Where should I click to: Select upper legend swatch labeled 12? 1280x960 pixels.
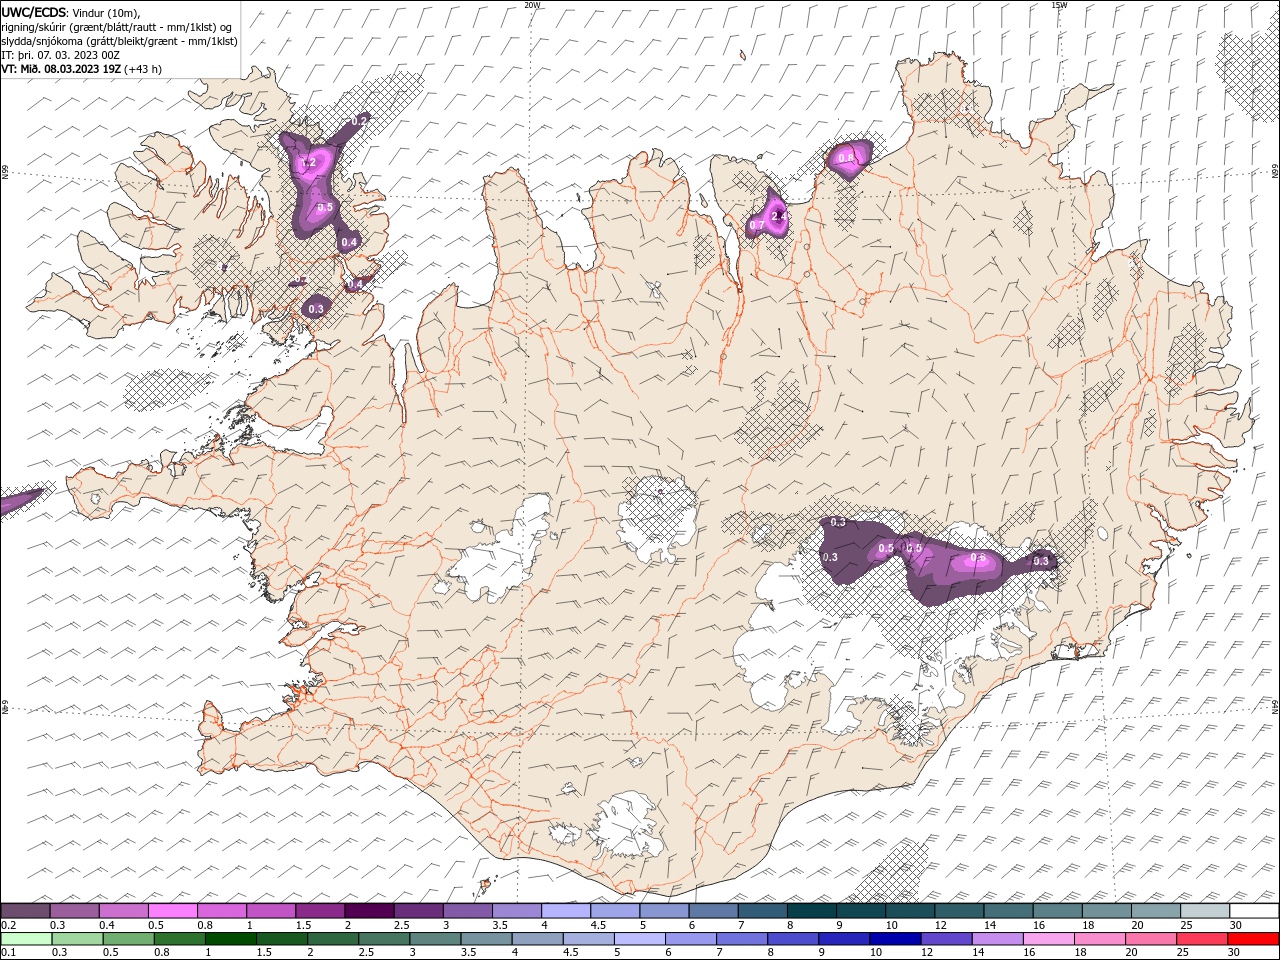tap(958, 911)
